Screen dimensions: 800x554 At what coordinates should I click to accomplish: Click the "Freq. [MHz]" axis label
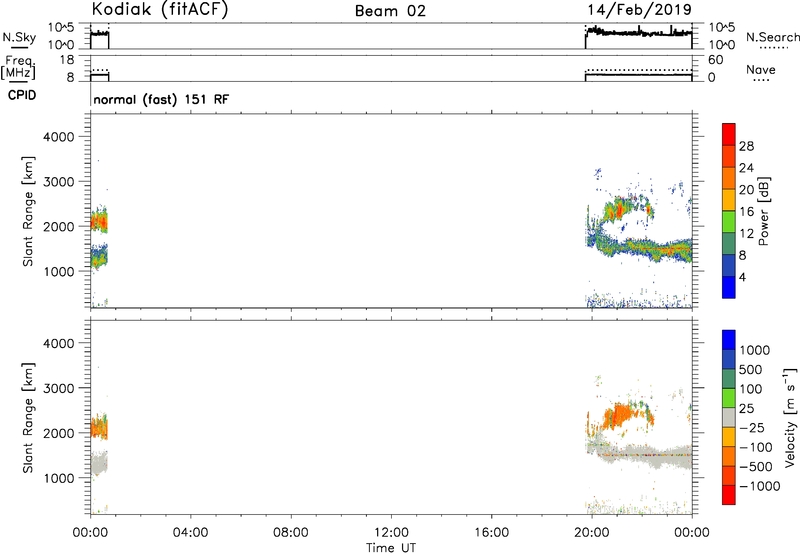(18, 67)
